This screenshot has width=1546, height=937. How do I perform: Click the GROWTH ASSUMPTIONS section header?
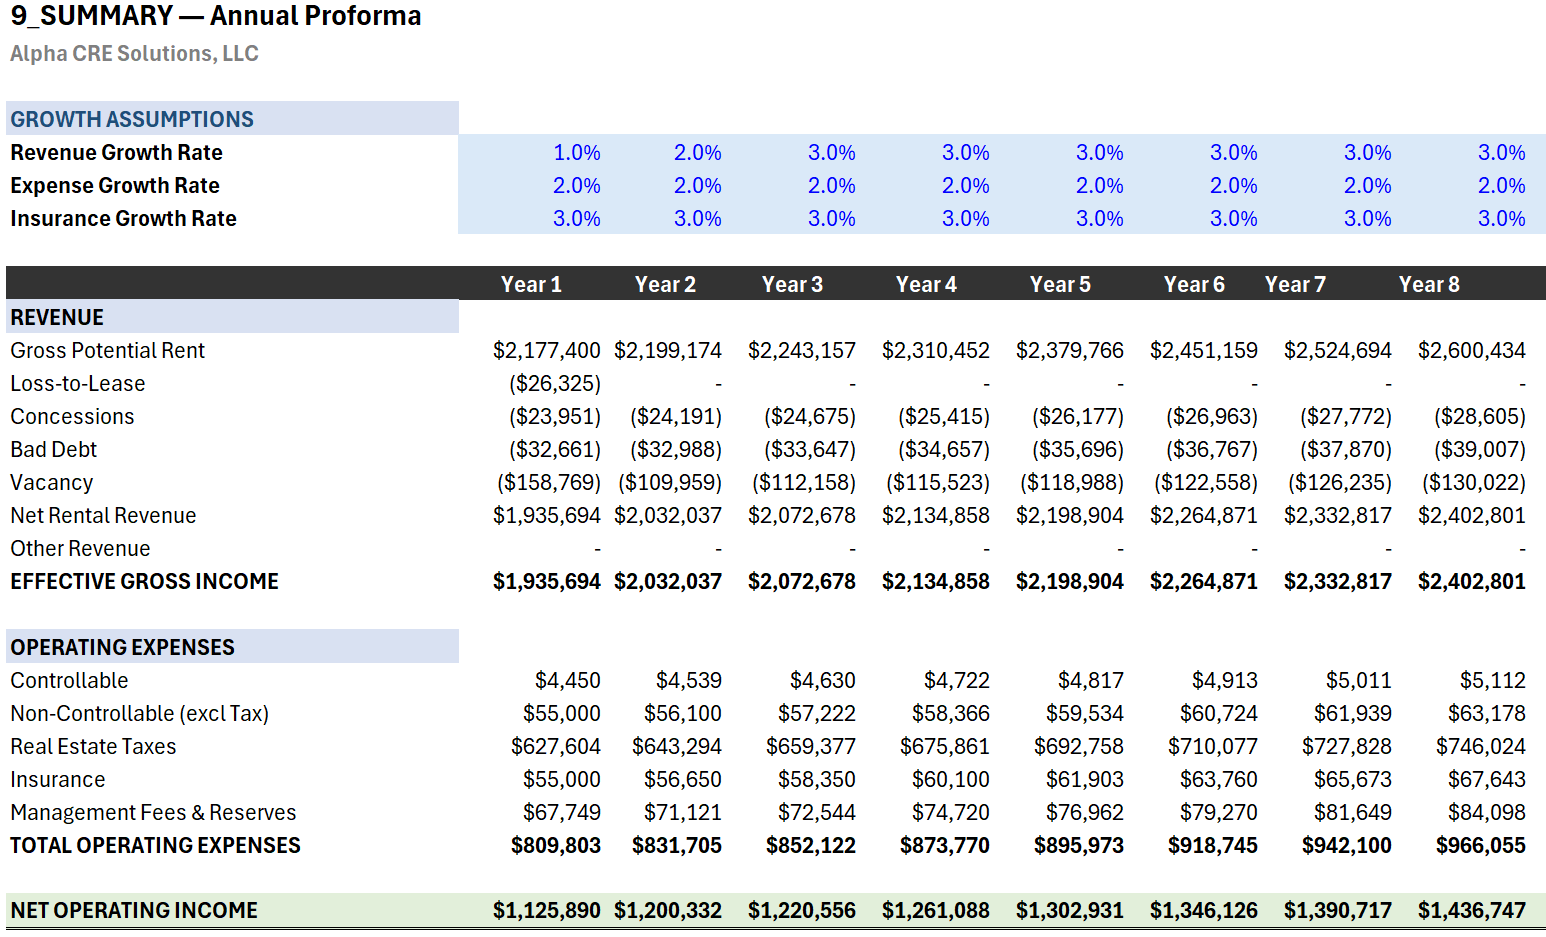(132, 118)
